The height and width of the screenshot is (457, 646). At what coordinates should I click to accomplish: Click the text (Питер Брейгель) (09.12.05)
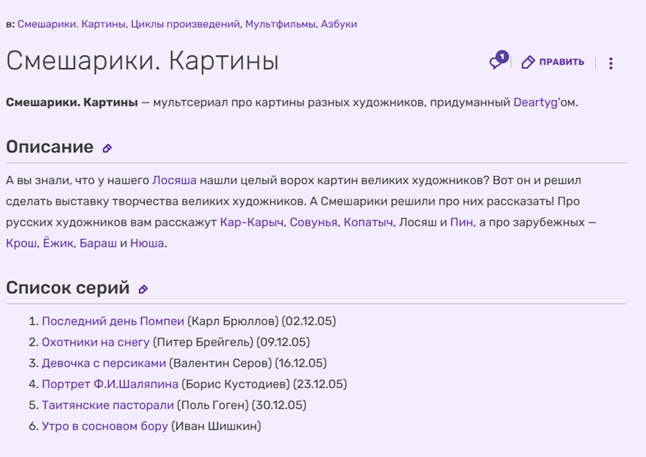[x=232, y=342]
